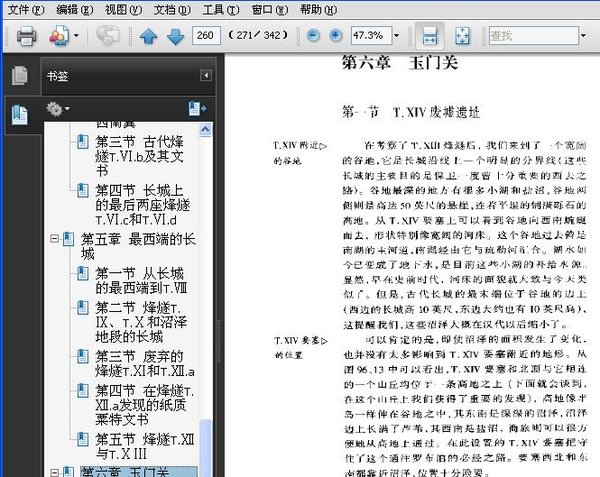600x477 pixels.
Task: Click bookmark icon beside 第五章 最西端的长城
Action: [x=68, y=239]
